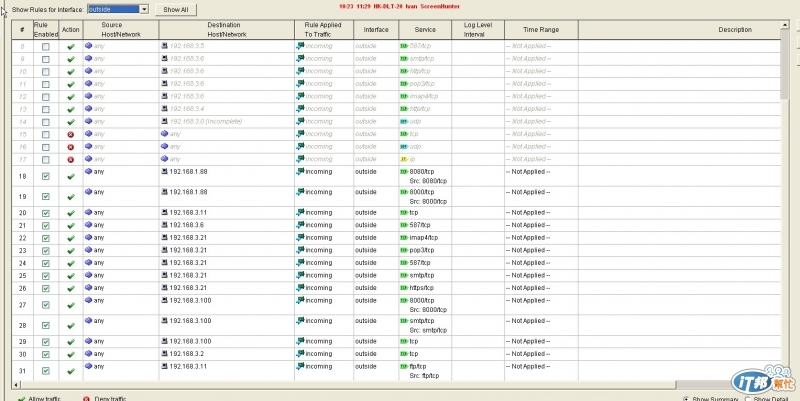Click the allow checkmark icon in rule 22
The image size is (800, 401).
pyautogui.click(x=71, y=238)
